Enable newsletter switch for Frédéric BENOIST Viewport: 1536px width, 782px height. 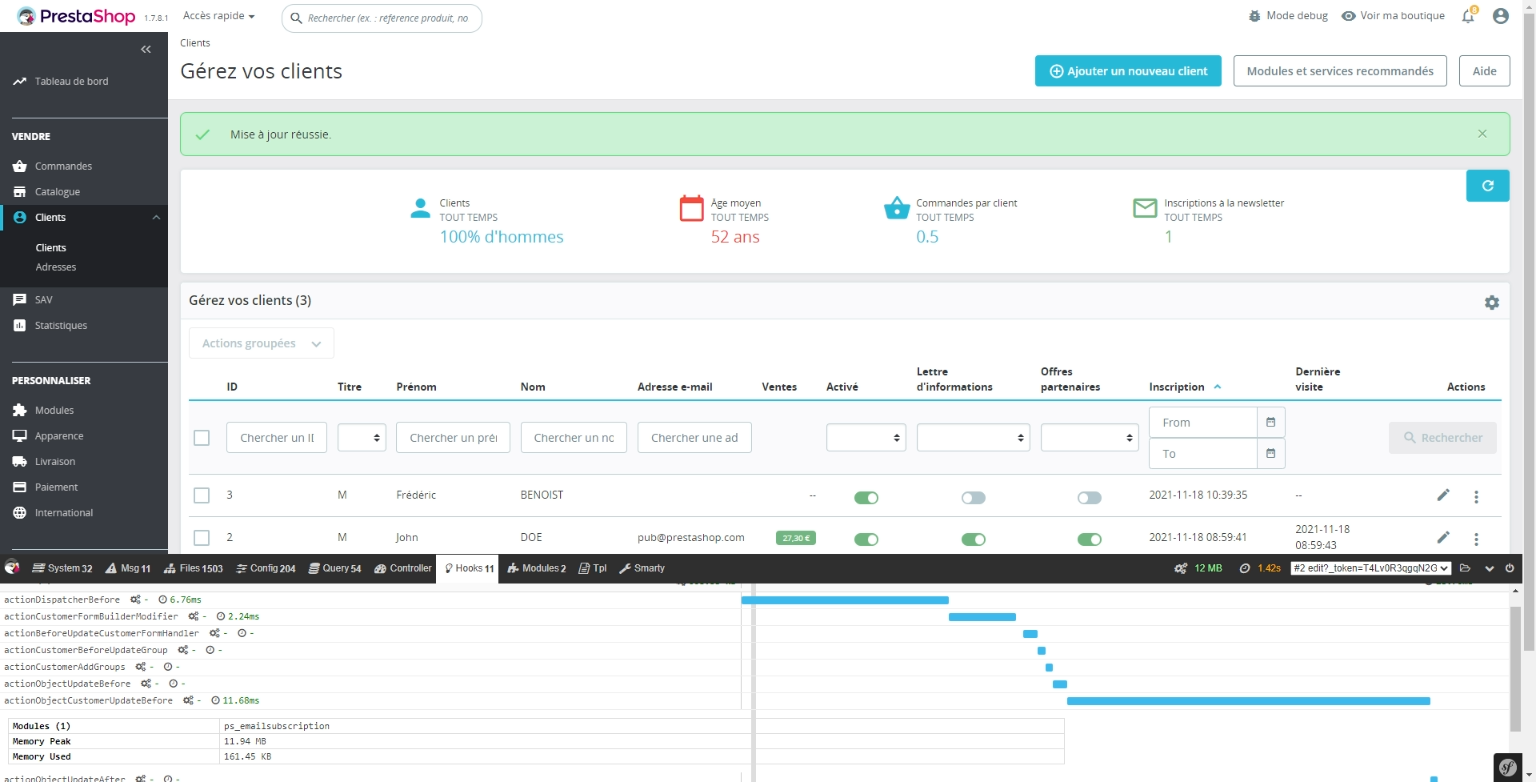[973, 497]
